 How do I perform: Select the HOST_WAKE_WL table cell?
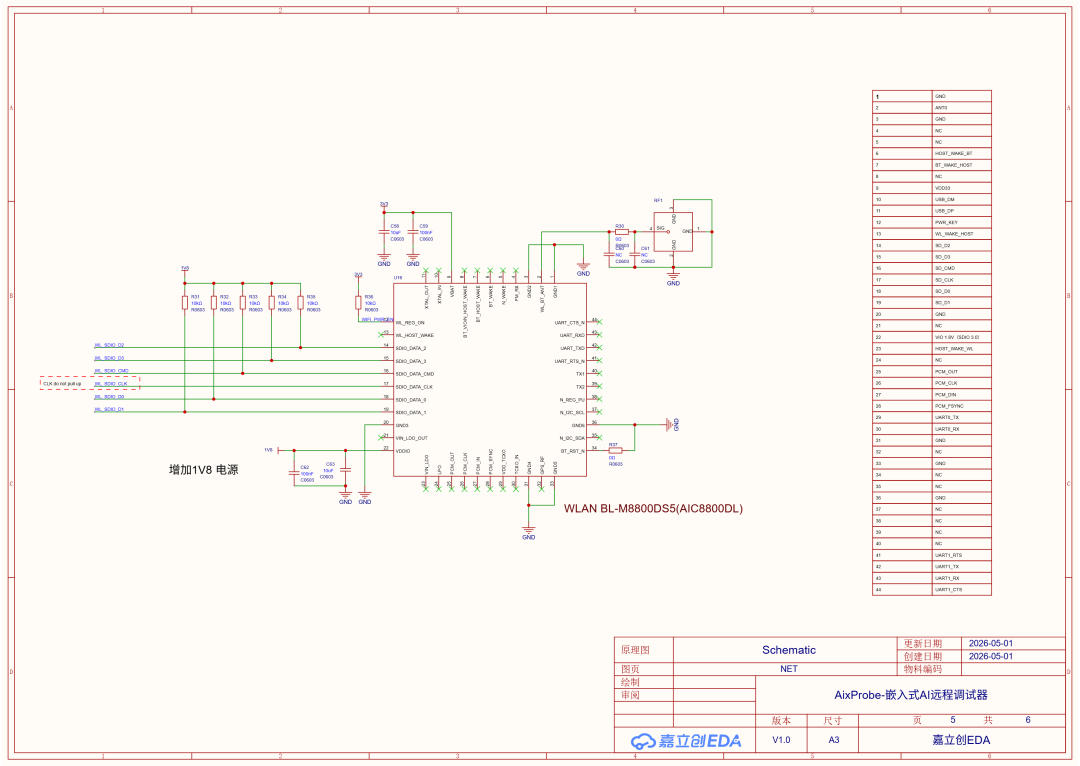pyautogui.click(x=962, y=349)
